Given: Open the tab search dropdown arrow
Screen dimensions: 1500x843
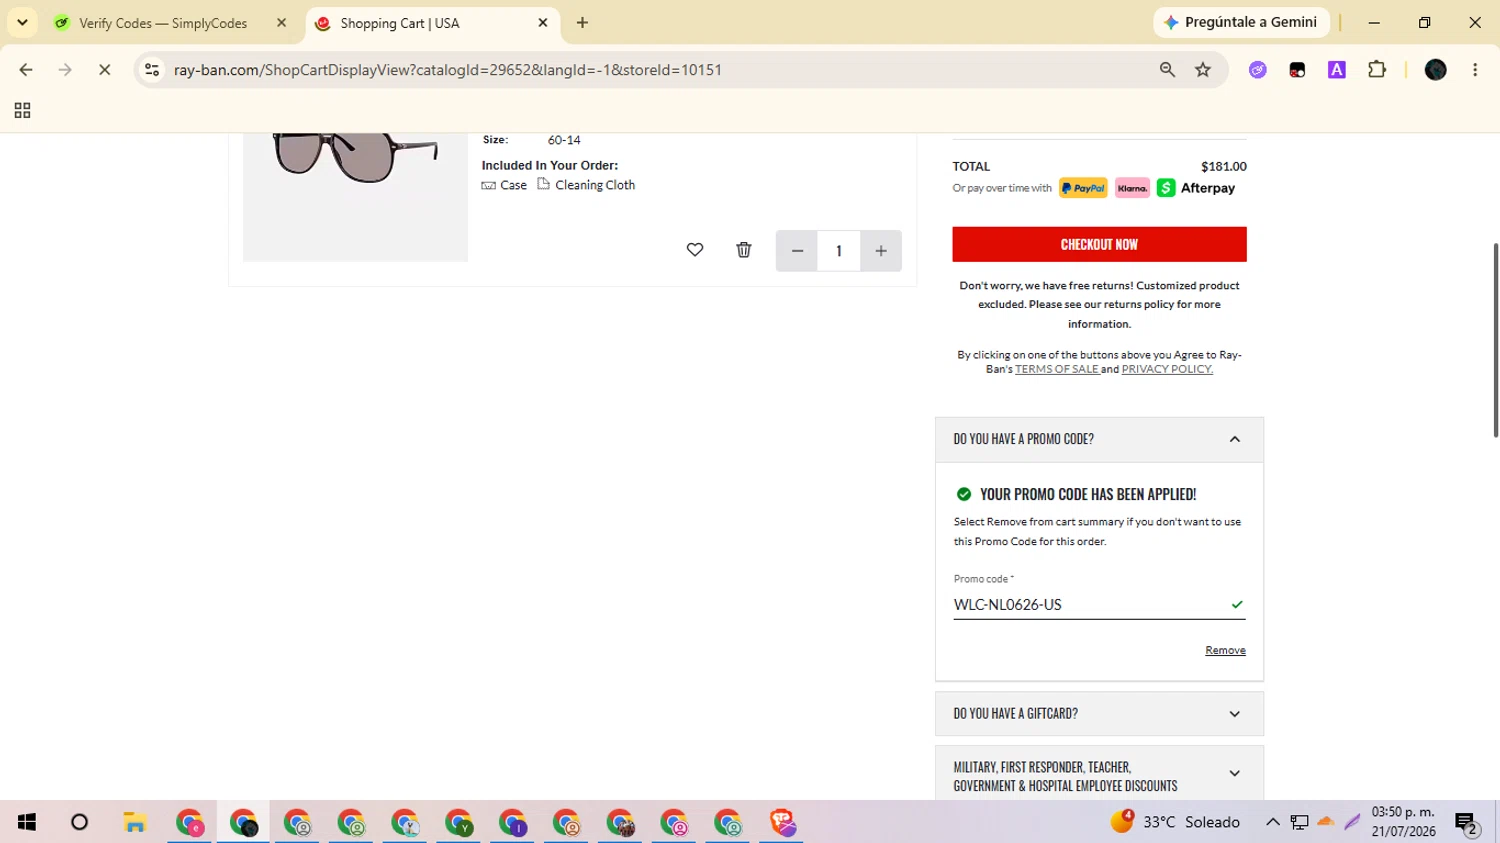Looking at the screenshot, I should click(22, 23).
